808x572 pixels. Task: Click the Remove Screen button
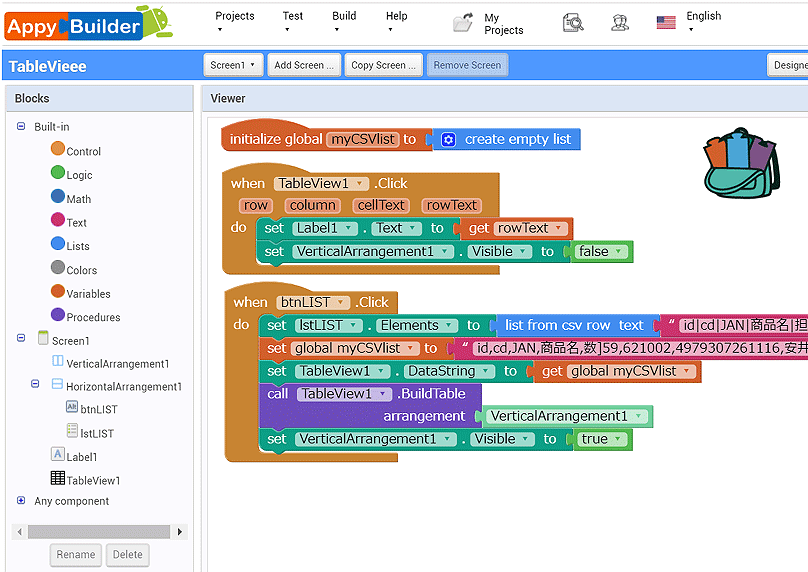pos(467,65)
